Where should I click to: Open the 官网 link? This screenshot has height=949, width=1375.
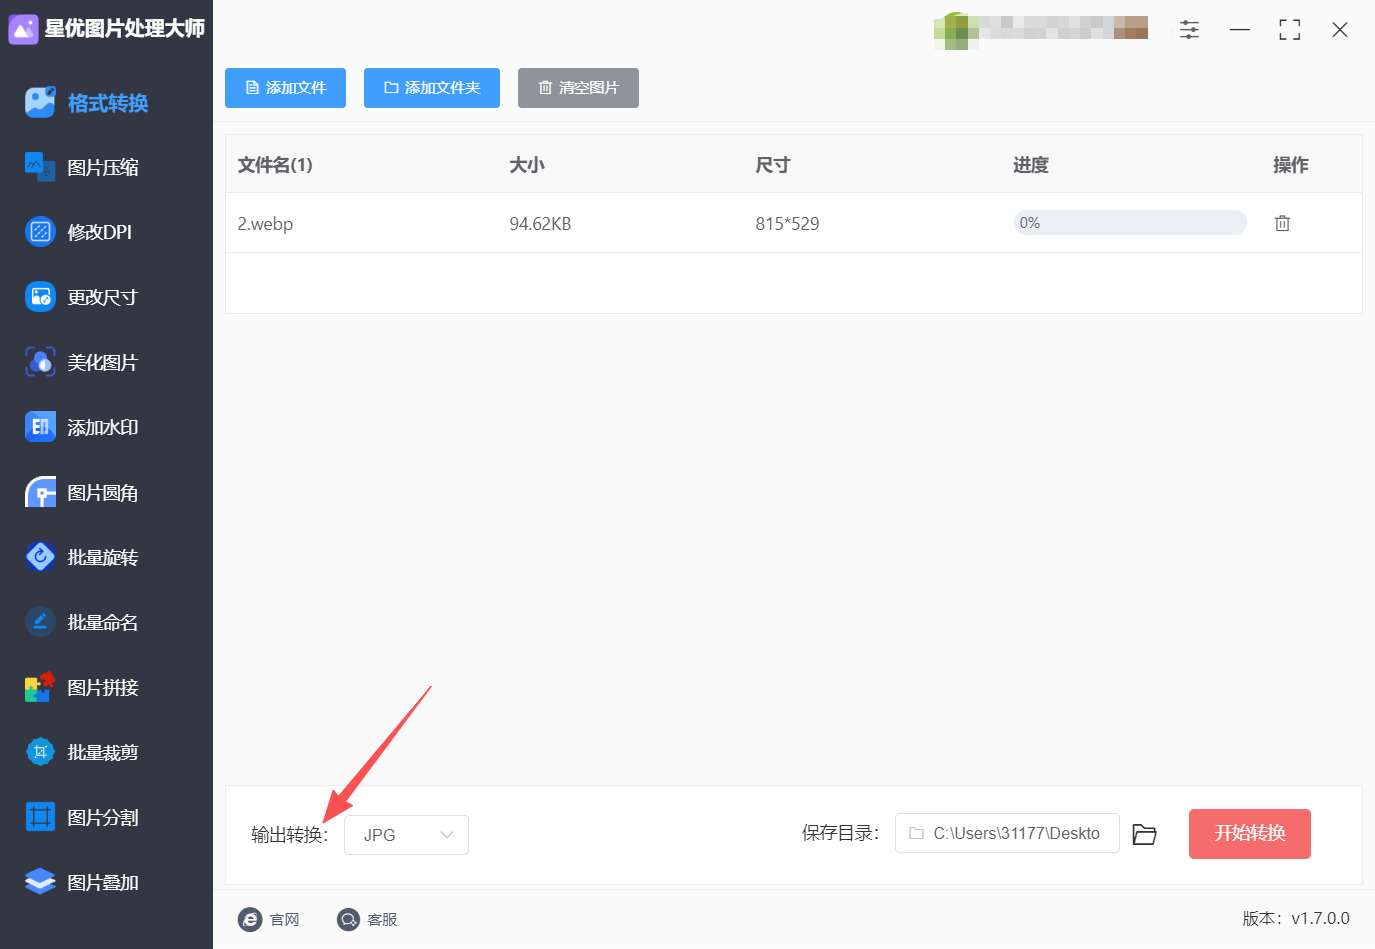[x=284, y=919]
